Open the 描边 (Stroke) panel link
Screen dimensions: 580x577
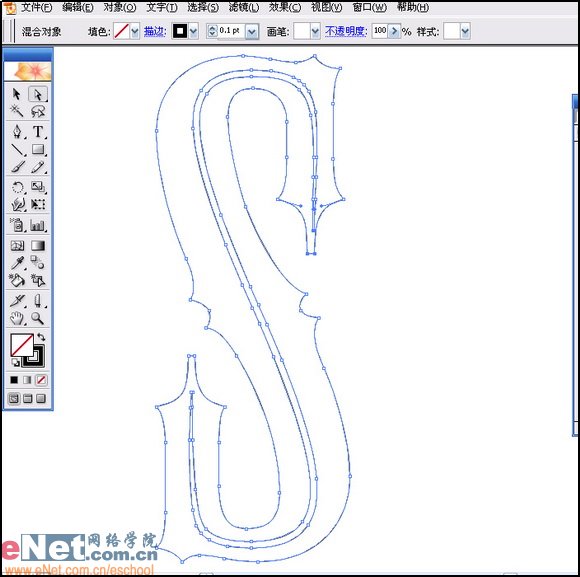[154, 31]
